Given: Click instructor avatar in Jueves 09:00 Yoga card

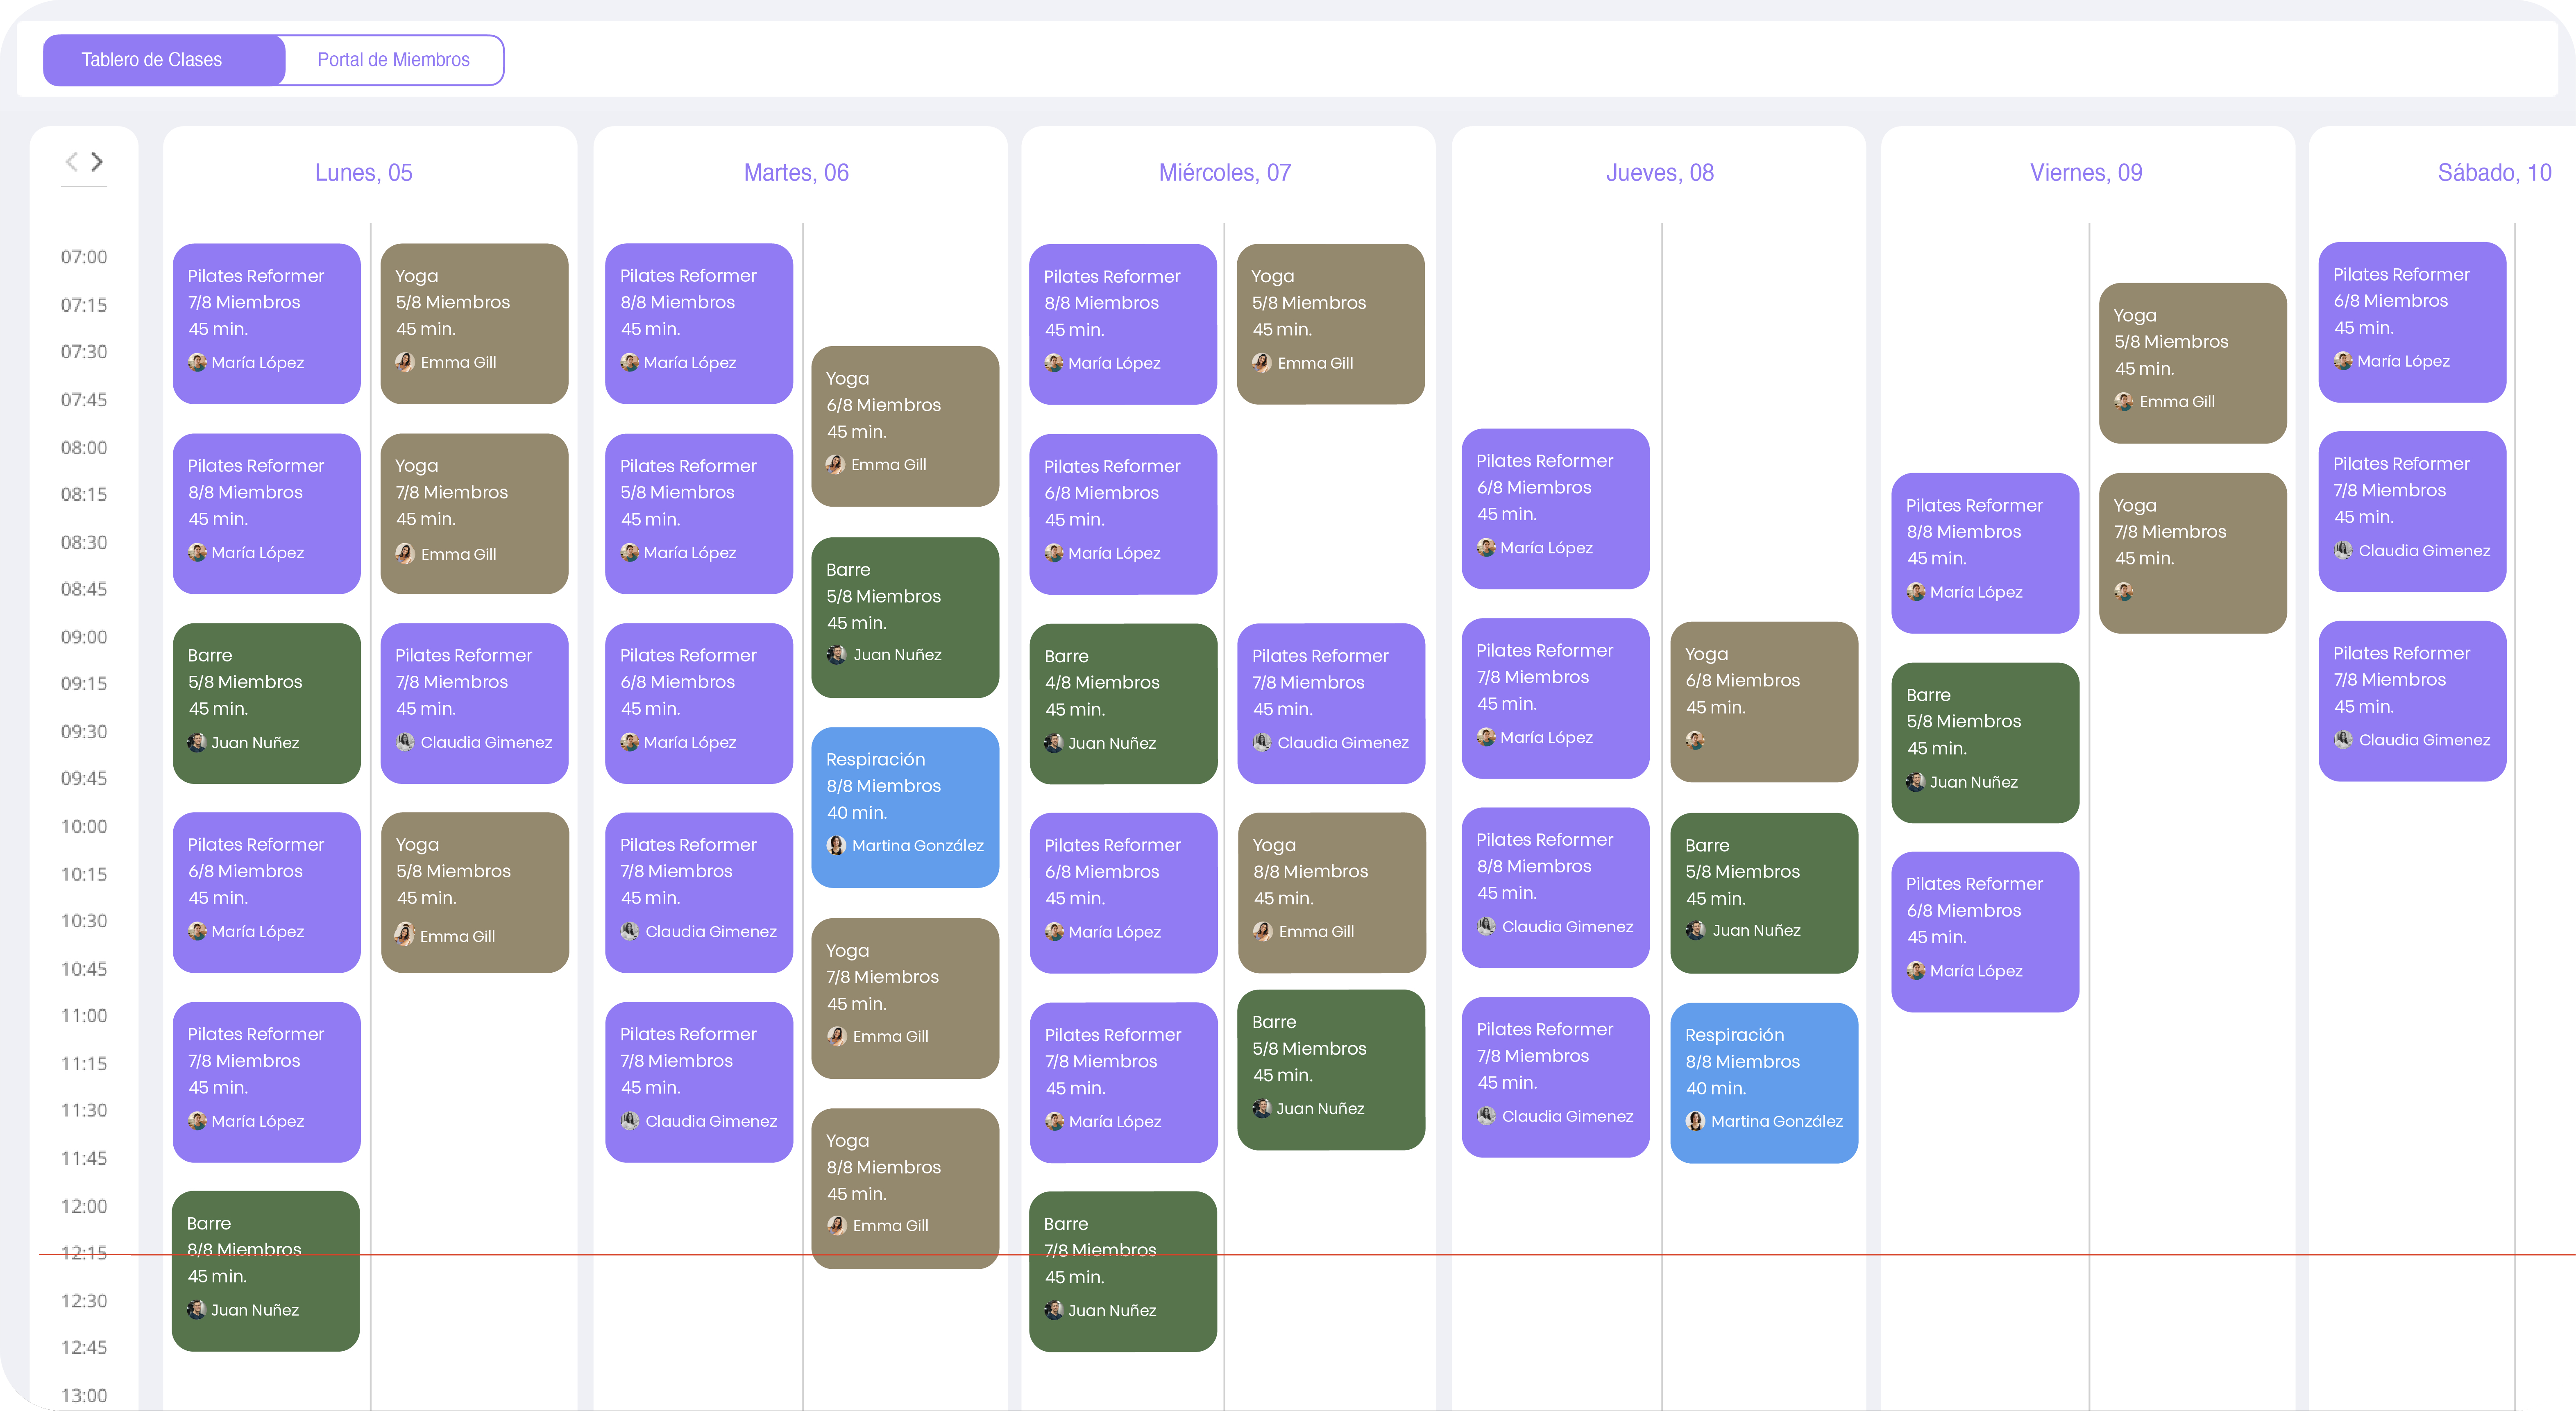Looking at the screenshot, I should pyautogui.click(x=1695, y=740).
